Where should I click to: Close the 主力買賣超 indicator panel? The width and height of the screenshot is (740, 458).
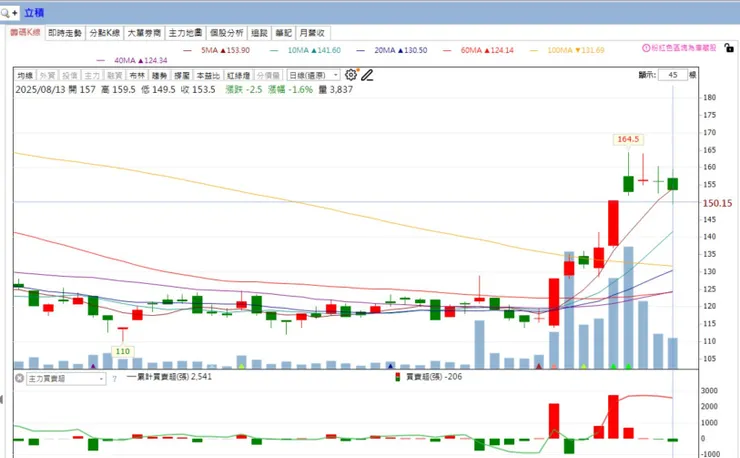(19, 378)
